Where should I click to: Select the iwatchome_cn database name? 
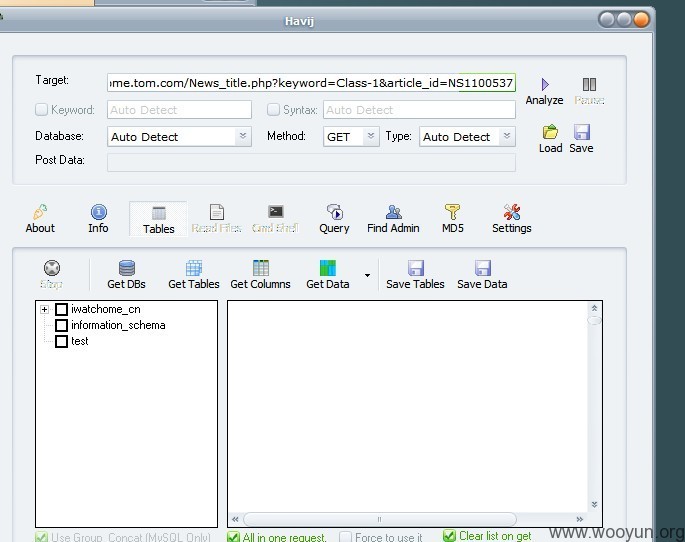pos(106,309)
